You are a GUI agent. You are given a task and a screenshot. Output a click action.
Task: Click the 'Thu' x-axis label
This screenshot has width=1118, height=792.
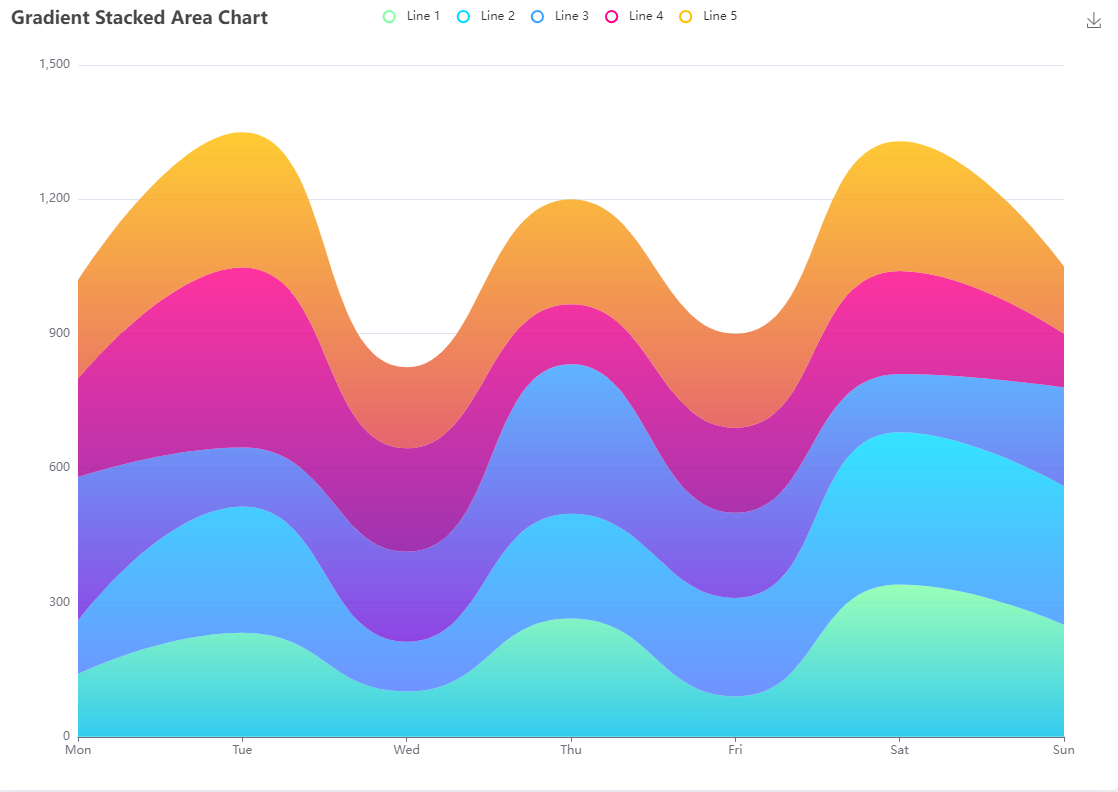(570, 750)
